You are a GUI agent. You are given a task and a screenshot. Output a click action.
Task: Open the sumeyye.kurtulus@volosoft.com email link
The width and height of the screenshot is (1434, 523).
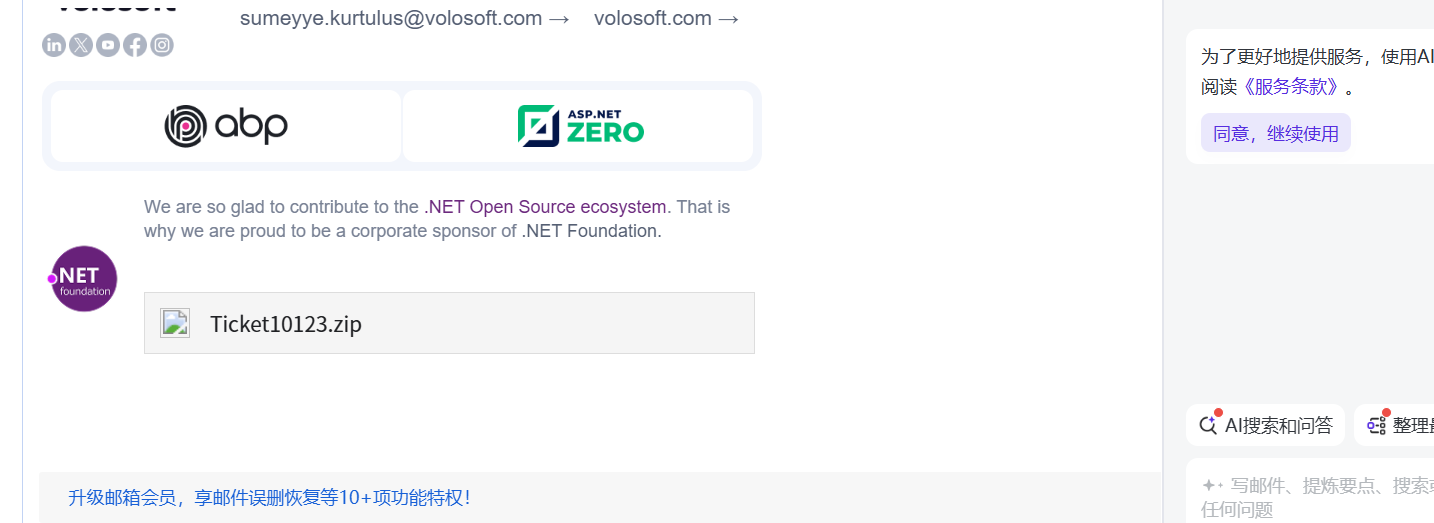coord(404,18)
